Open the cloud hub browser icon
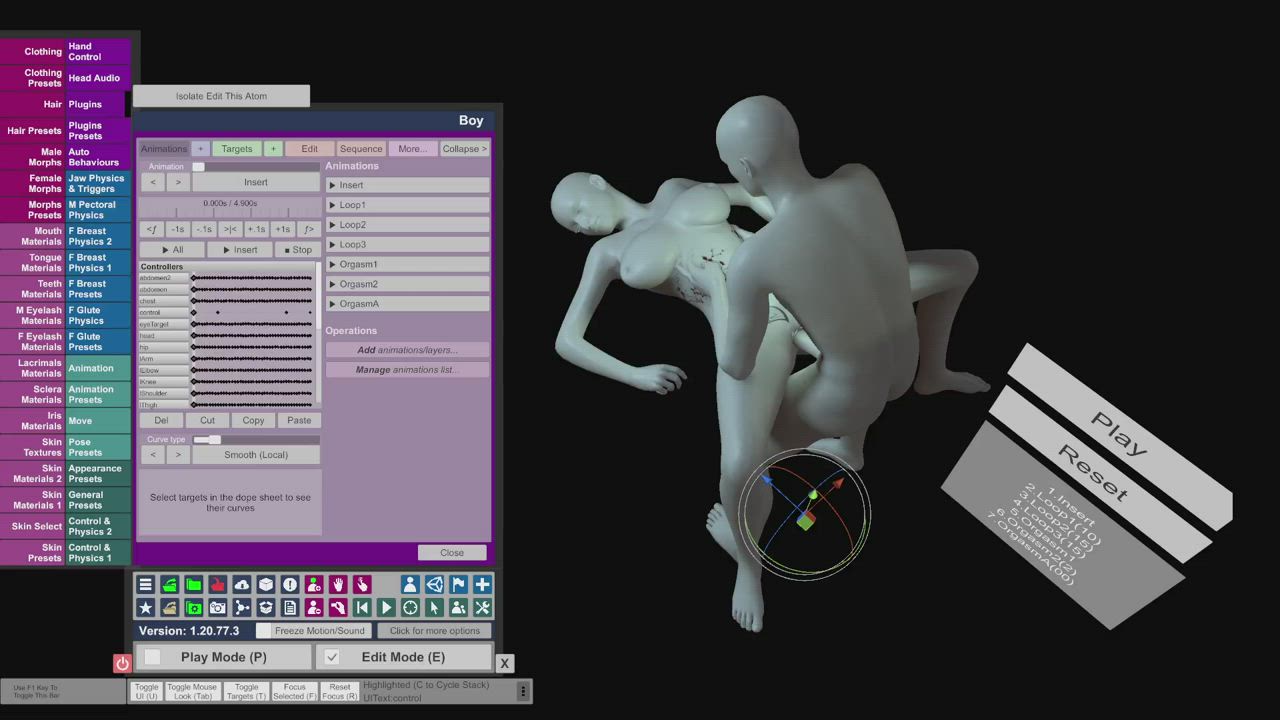 (241, 585)
